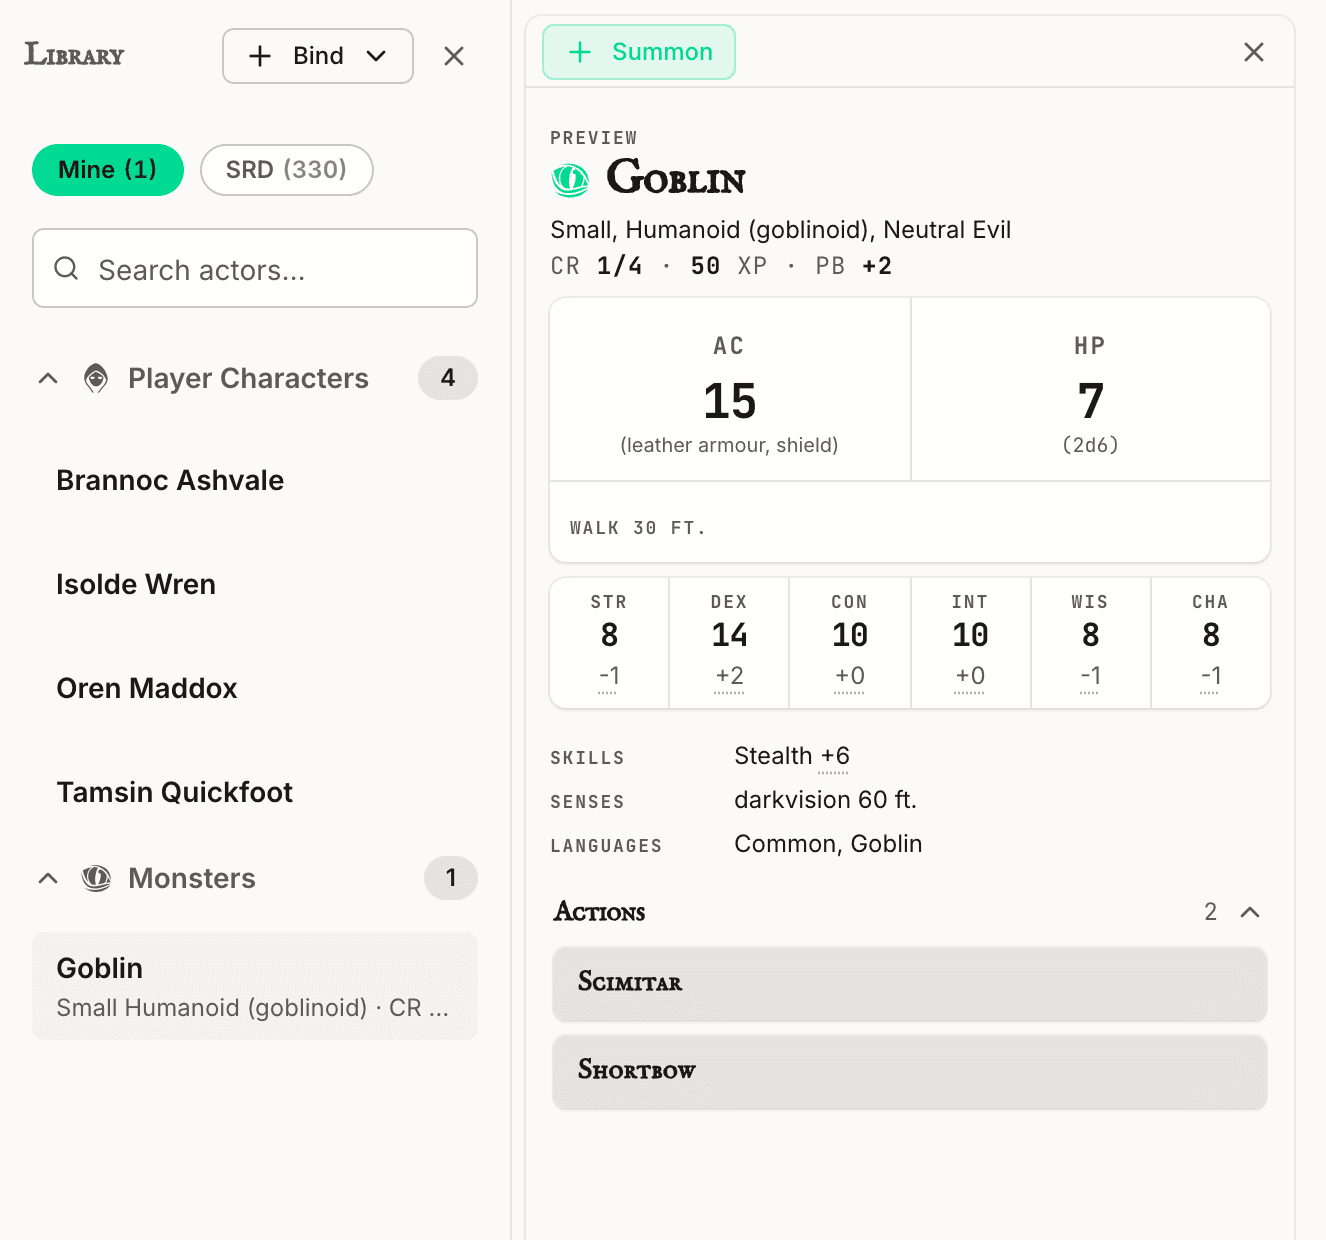Expand the Scimitar action
1326x1240 pixels.
click(x=910, y=984)
